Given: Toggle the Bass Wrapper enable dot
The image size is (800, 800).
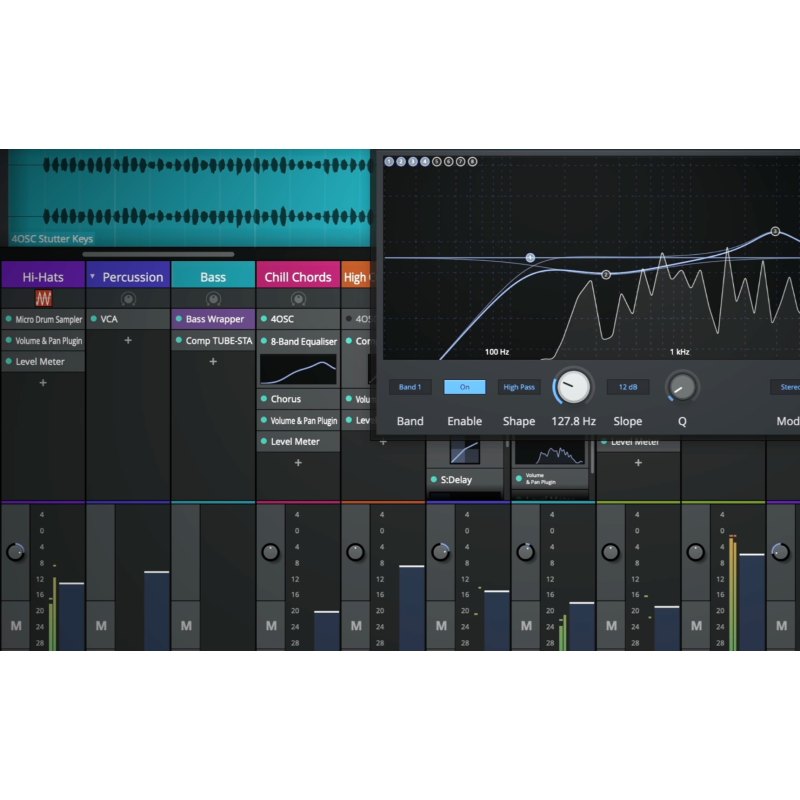Looking at the screenshot, I should 179,319.
